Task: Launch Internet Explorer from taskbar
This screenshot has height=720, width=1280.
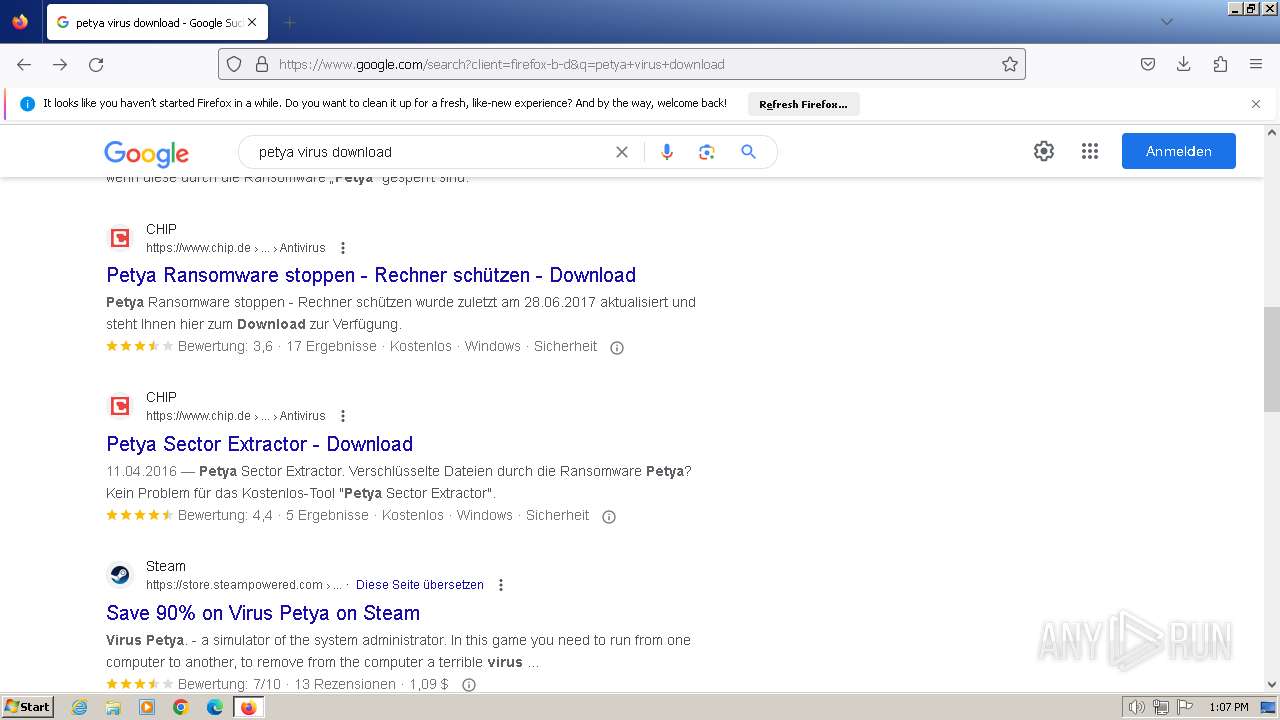Action: [79, 707]
